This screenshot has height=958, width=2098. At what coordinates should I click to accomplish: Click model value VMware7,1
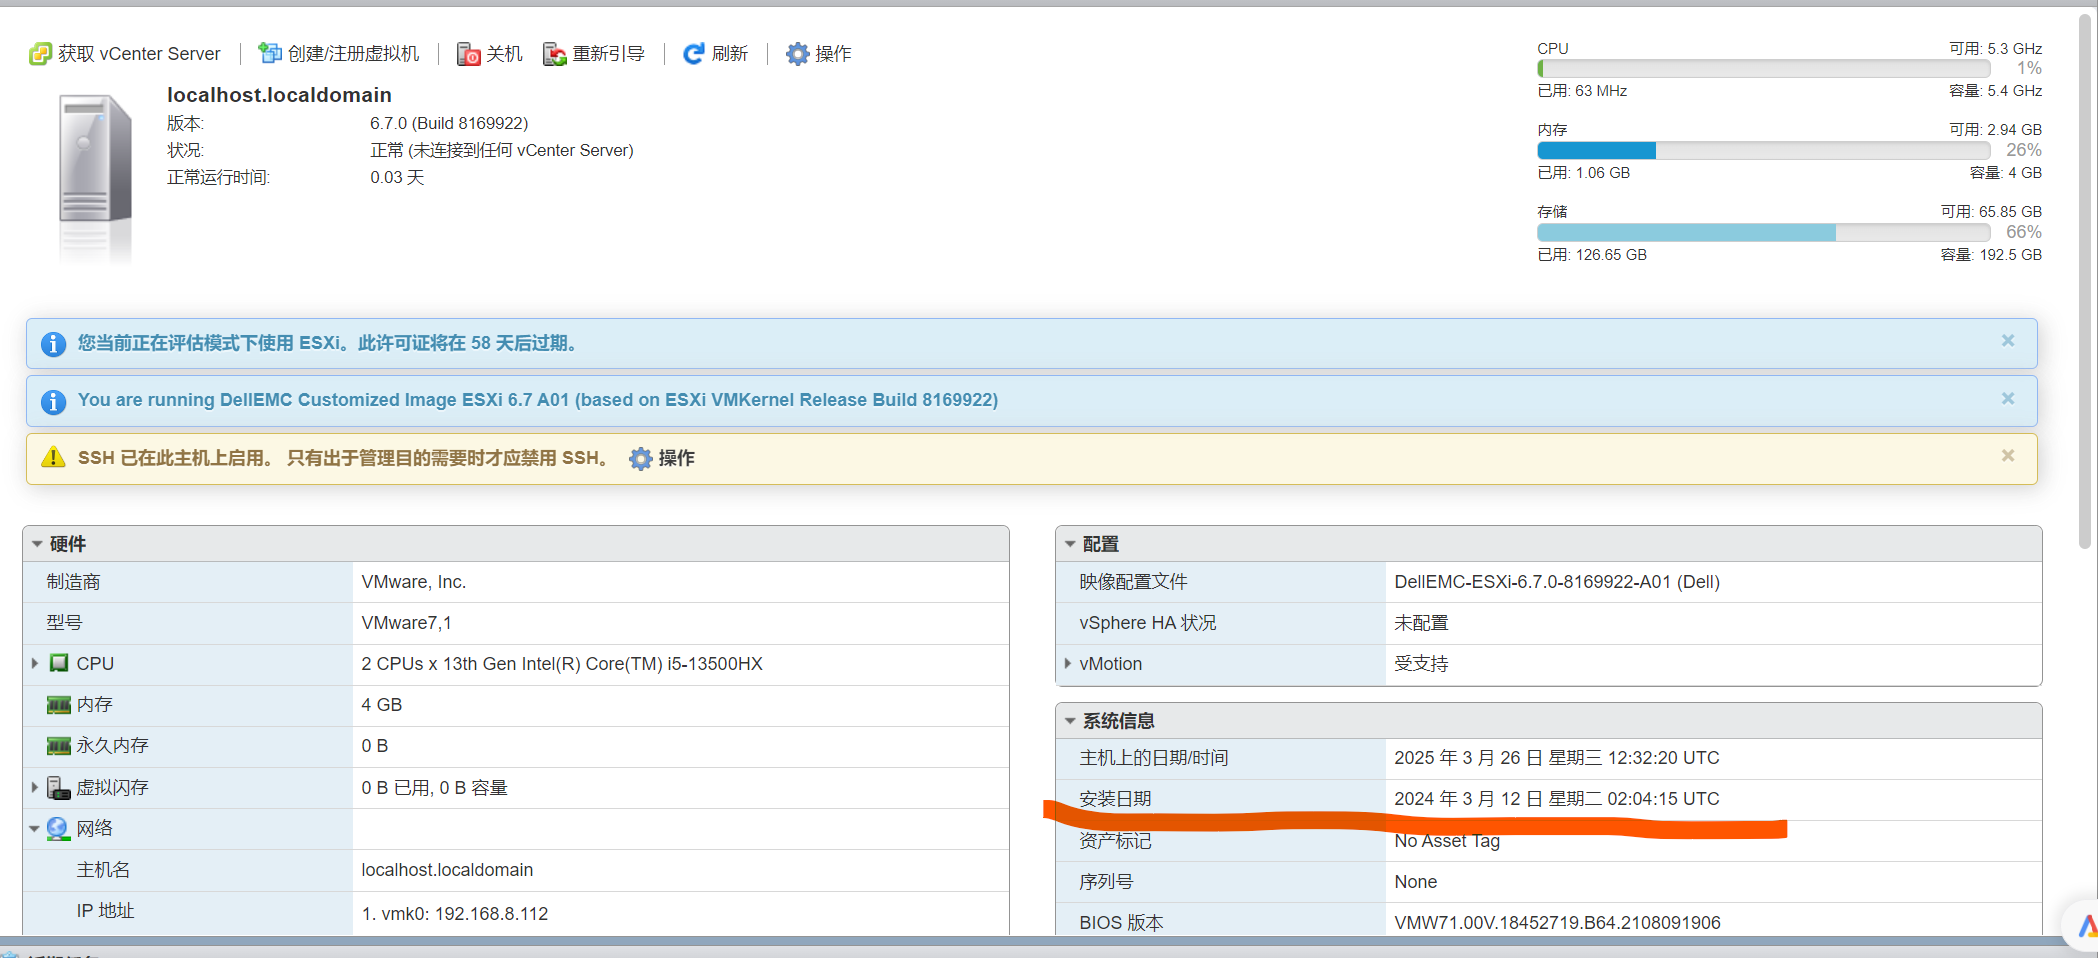[x=407, y=623]
